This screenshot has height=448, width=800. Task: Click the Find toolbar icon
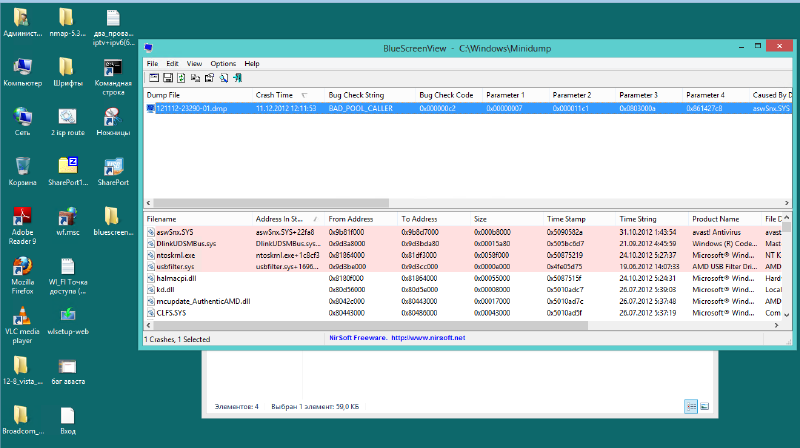(x=223, y=78)
